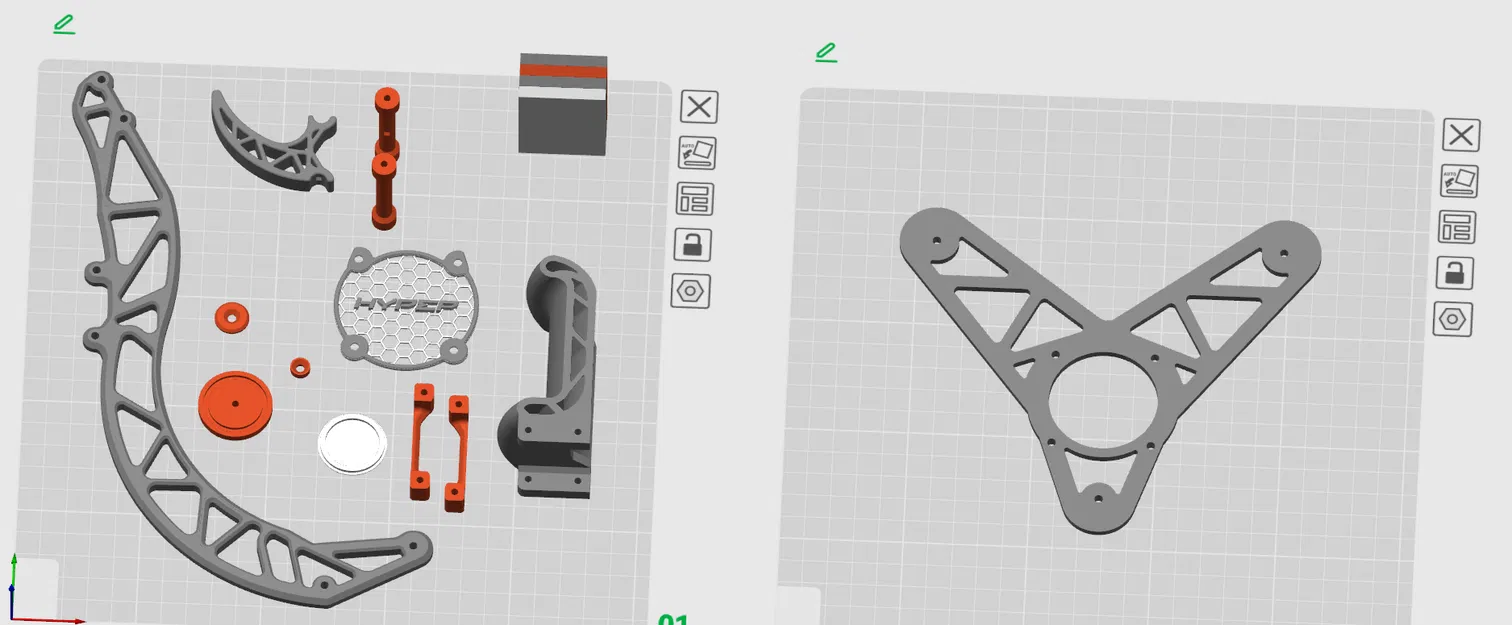Select the right orange clip bracket
The image size is (1512, 625).
[457, 452]
